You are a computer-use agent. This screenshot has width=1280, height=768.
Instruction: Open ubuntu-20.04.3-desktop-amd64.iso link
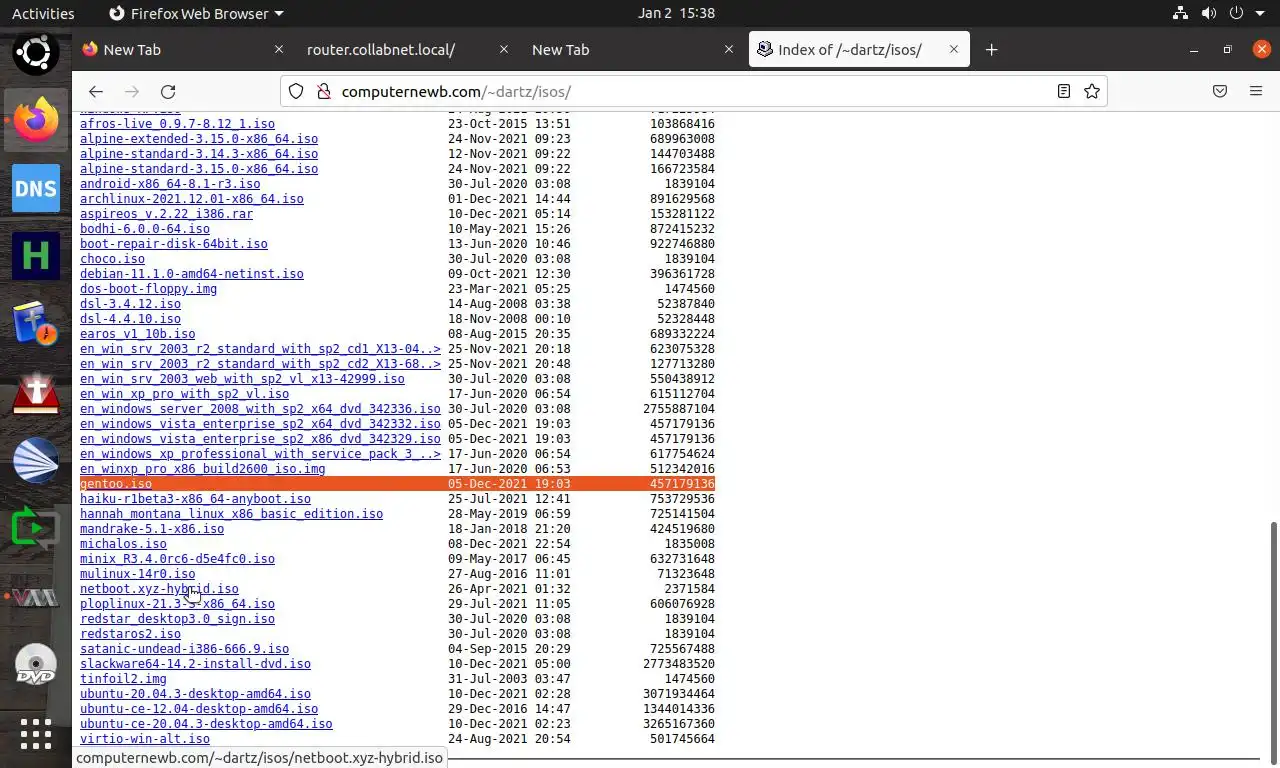pos(195,694)
